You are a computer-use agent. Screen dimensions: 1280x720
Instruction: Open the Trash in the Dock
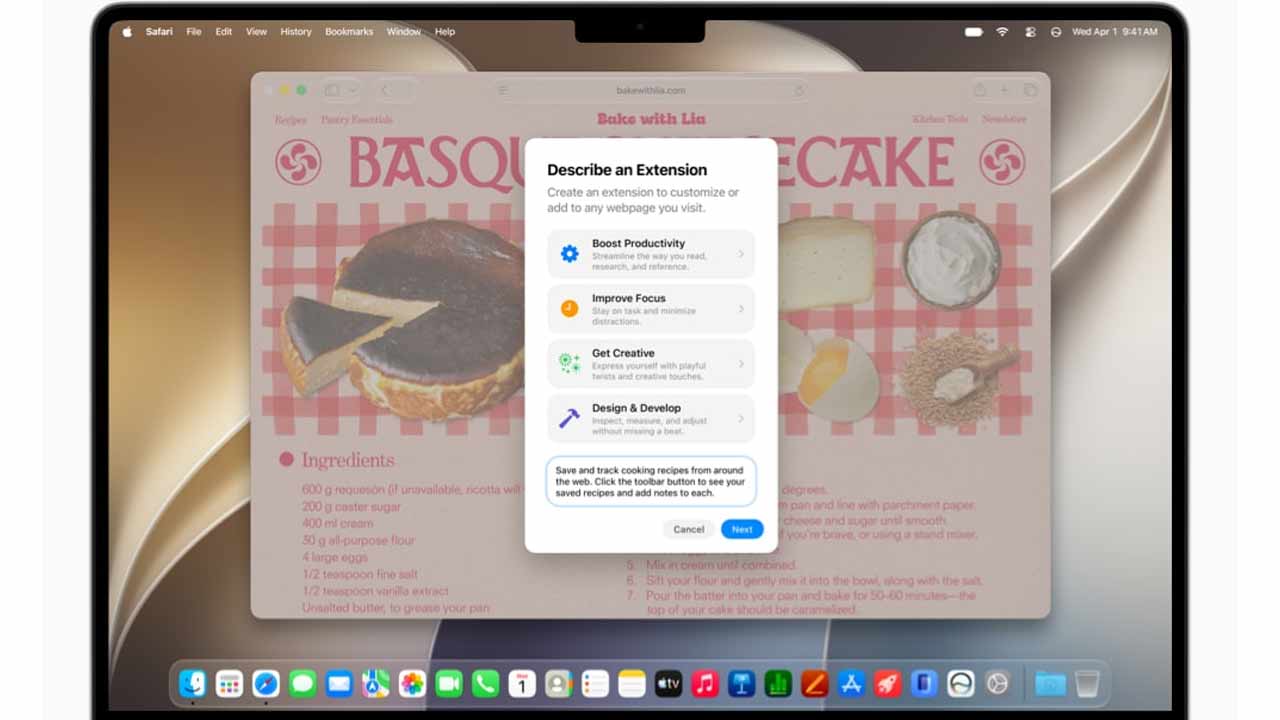tap(1087, 683)
